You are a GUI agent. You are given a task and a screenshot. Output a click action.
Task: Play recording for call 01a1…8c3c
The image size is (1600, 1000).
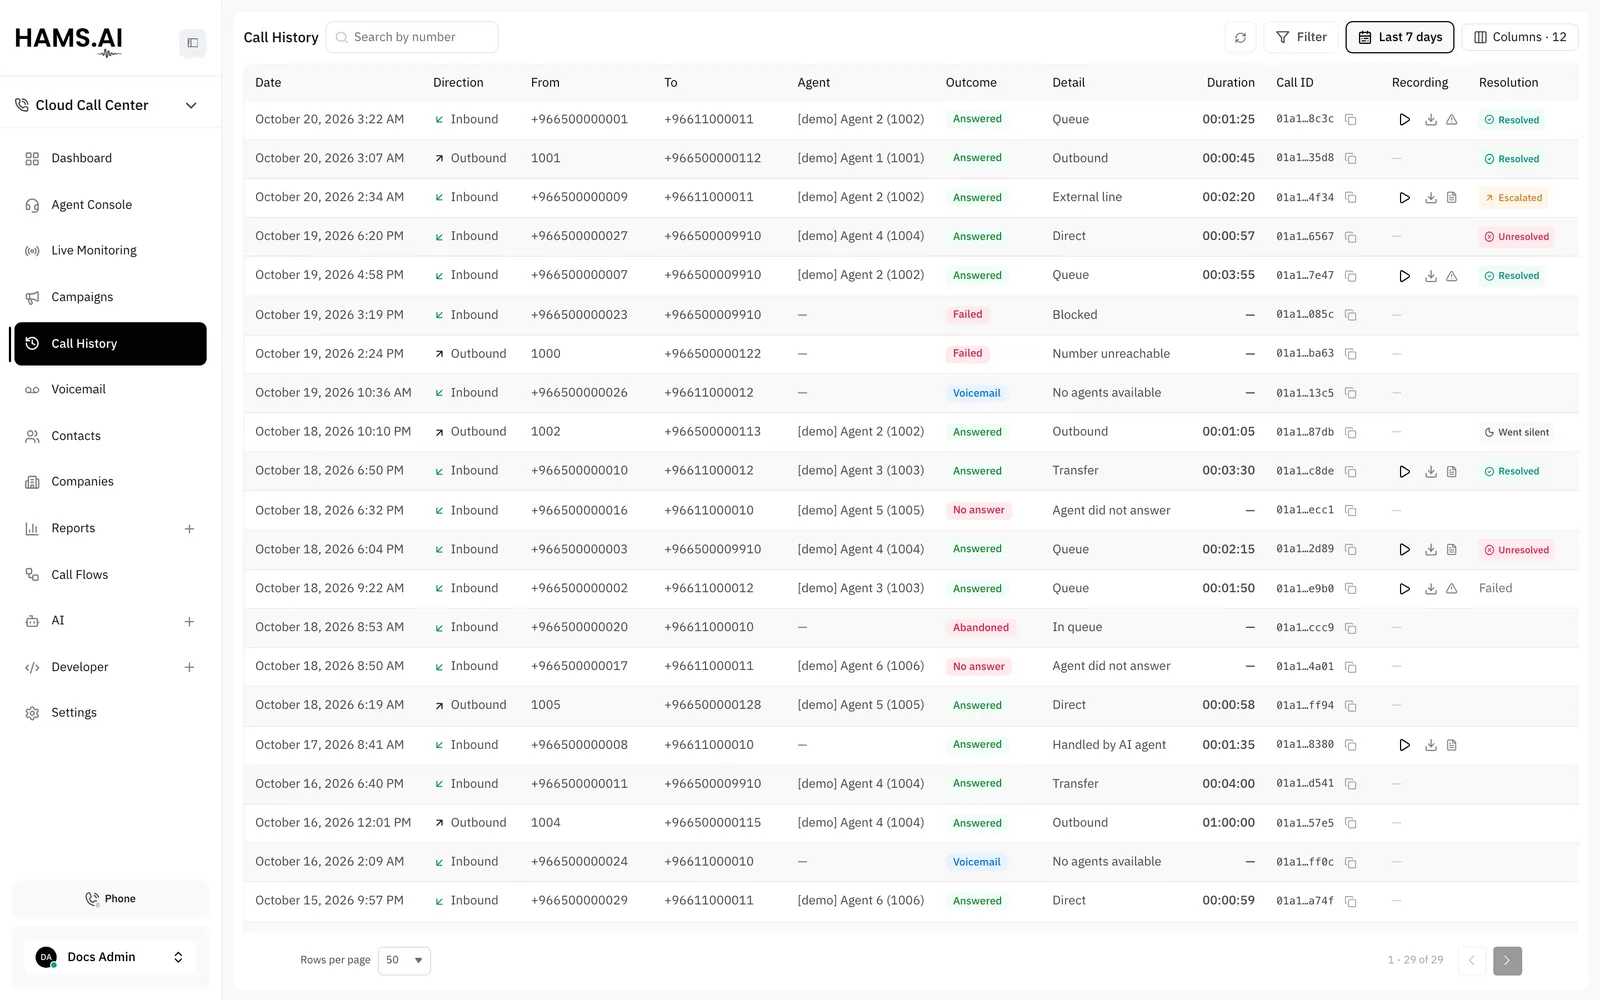coord(1404,120)
